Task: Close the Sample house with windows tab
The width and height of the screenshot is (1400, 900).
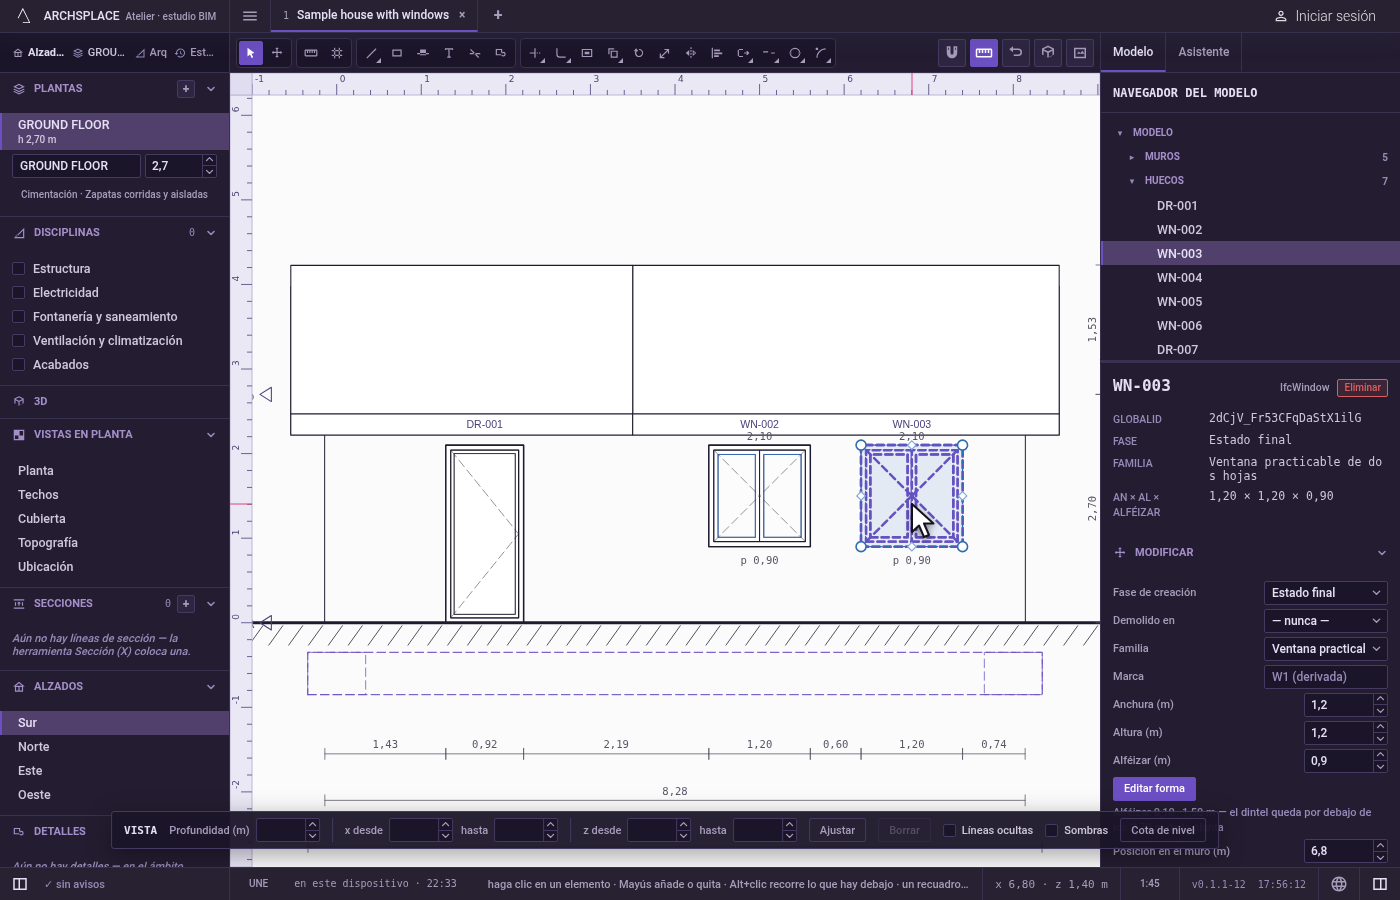Action: tap(462, 15)
